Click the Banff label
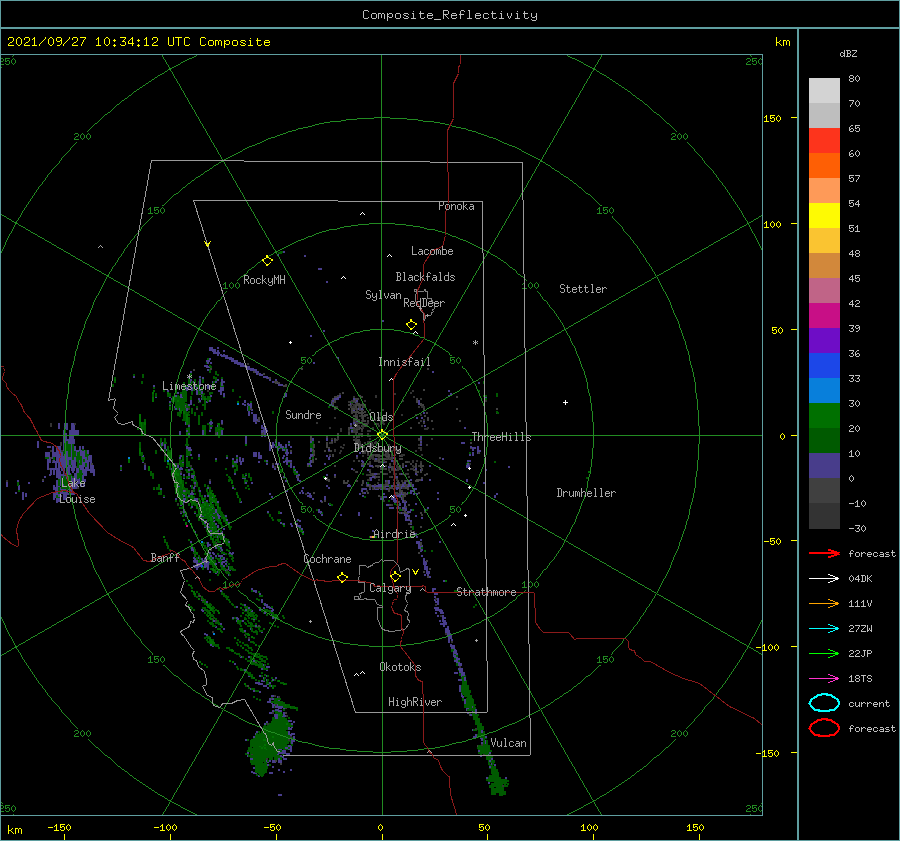Image resolution: width=900 pixels, height=841 pixels. pos(165,557)
